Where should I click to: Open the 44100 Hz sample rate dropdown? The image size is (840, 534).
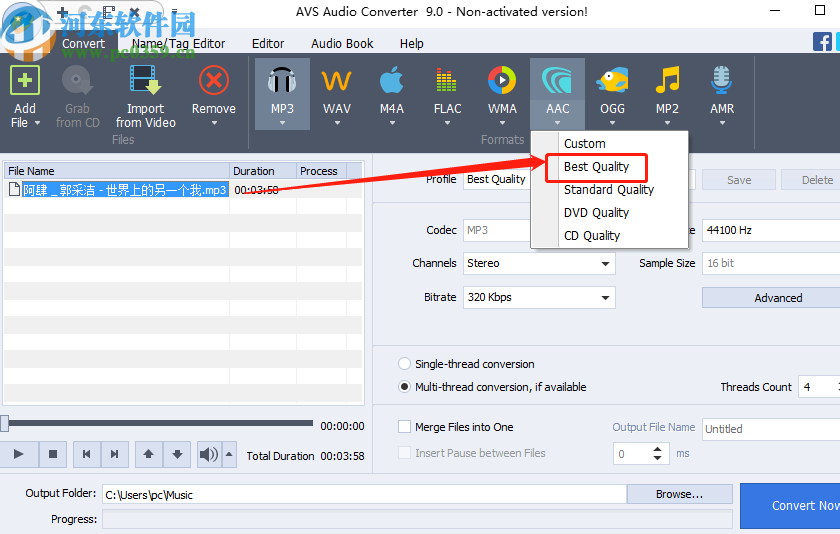pos(771,230)
